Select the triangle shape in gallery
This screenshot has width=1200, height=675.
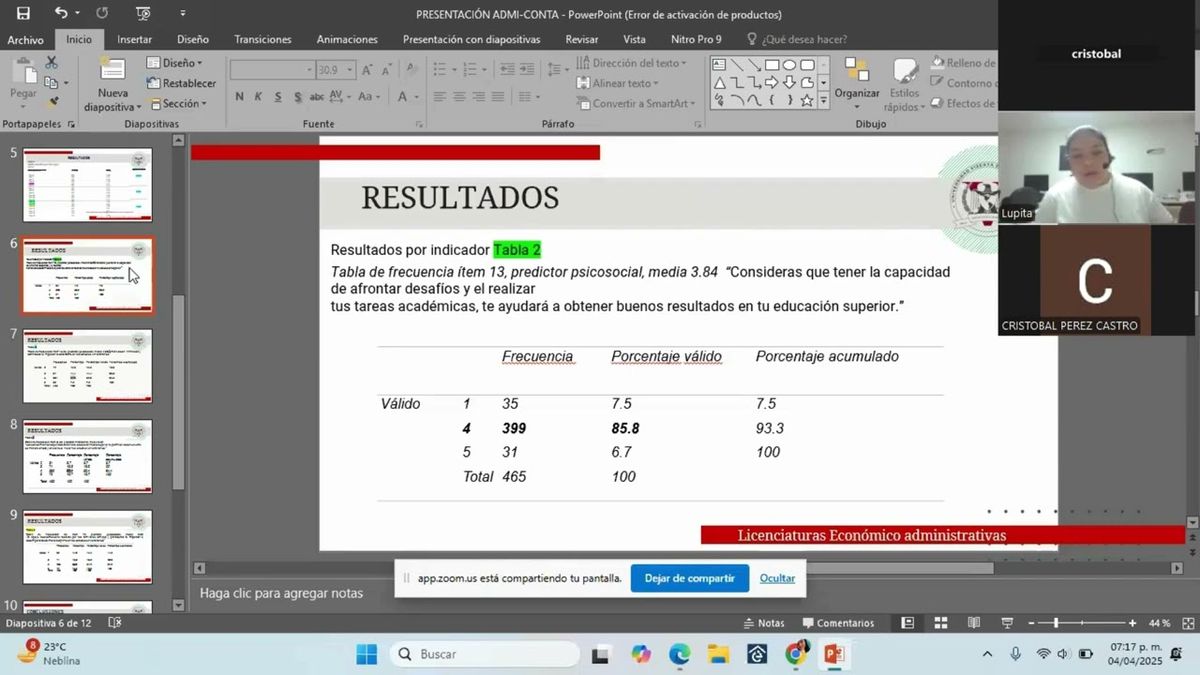(x=719, y=83)
